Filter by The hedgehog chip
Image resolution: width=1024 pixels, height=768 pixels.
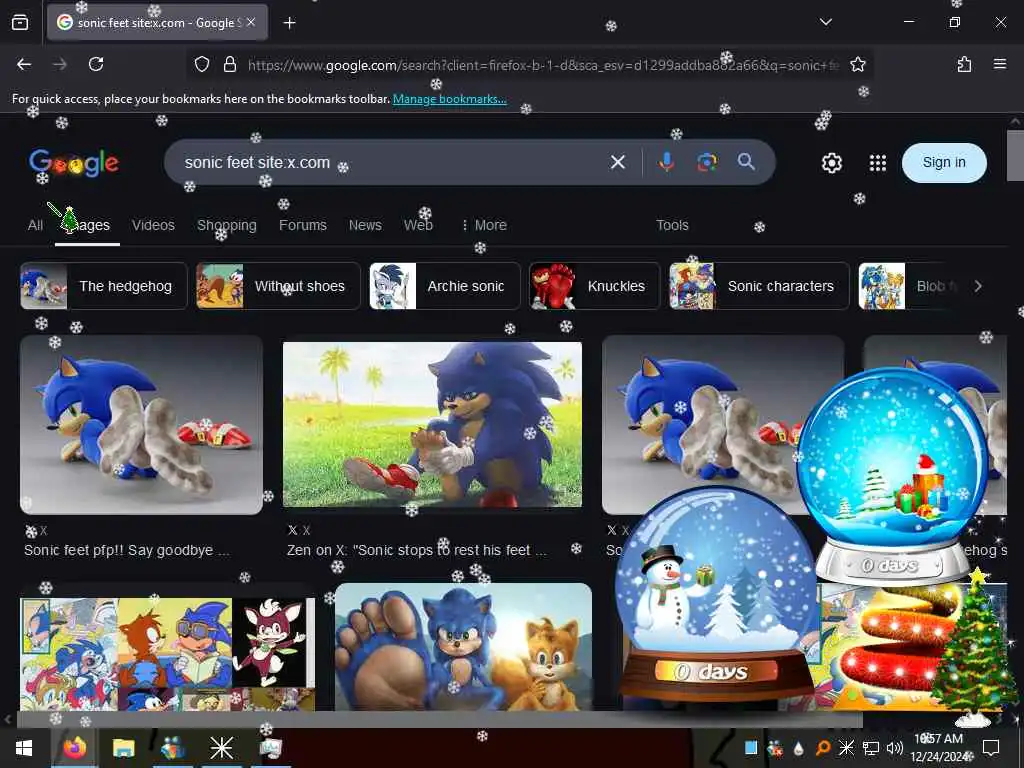[x=104, y=286]
